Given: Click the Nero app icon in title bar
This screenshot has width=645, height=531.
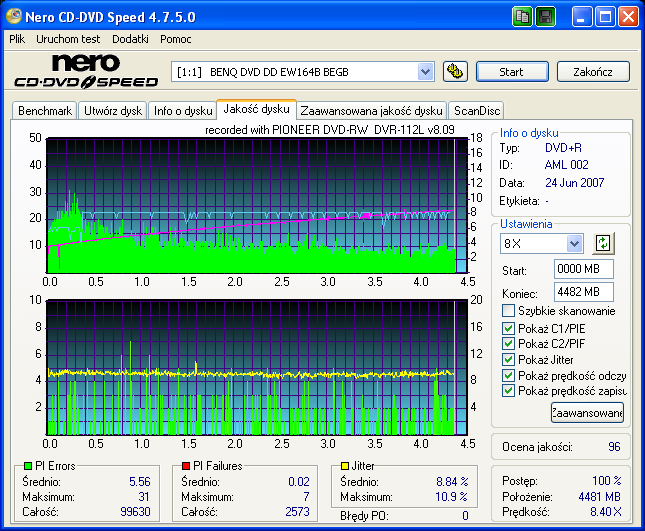Looking at the screenshot, I should (14, 16).
